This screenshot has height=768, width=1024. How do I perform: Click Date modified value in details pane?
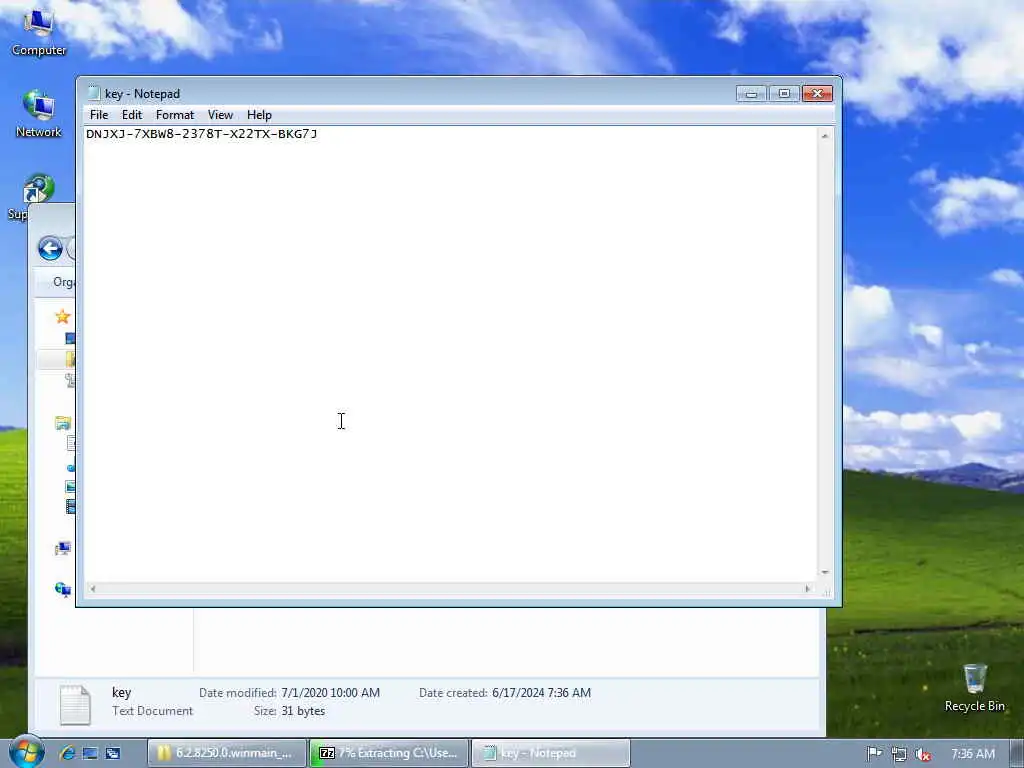pos(330,693)
